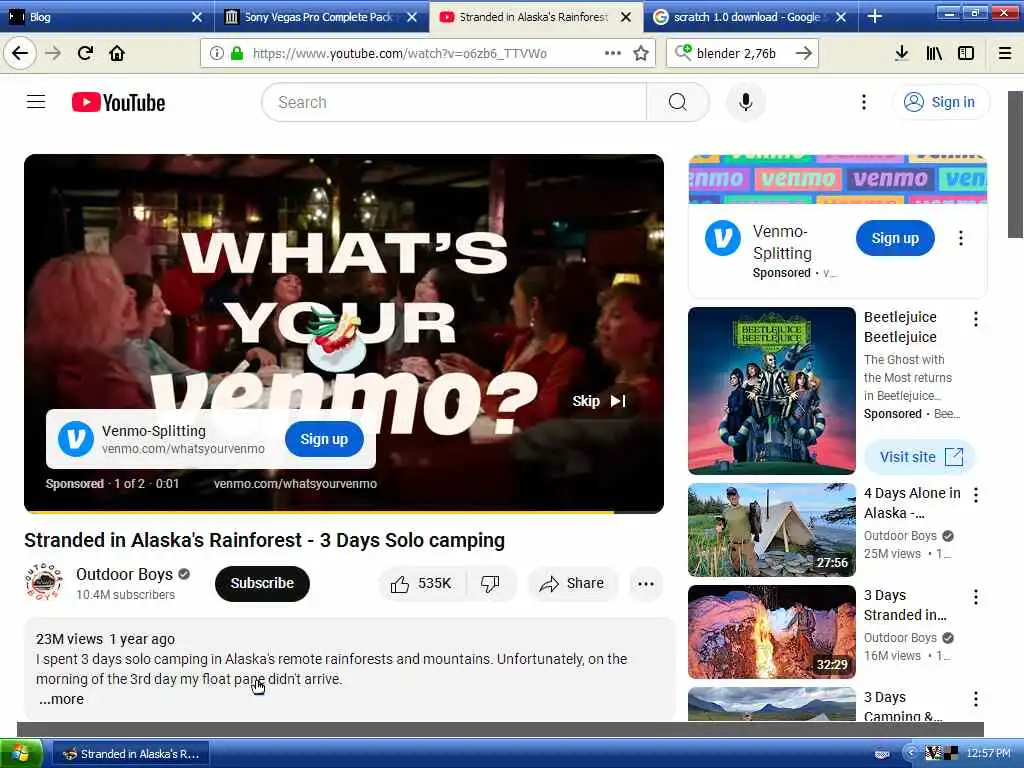This screenshot has height=768, width=1024.
Task: Open the Firefox hamburger menu
Action: coord(1005,53)
